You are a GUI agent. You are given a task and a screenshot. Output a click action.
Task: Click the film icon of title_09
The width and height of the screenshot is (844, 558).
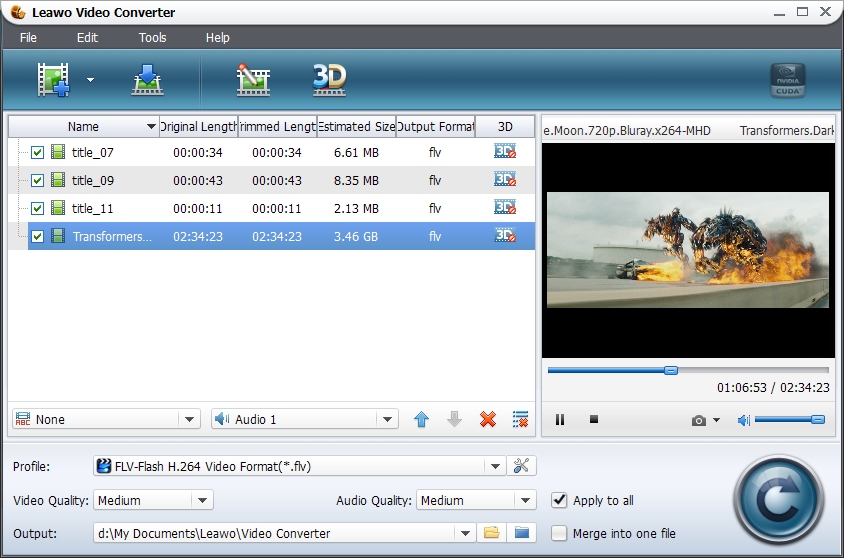click(58, 180)
